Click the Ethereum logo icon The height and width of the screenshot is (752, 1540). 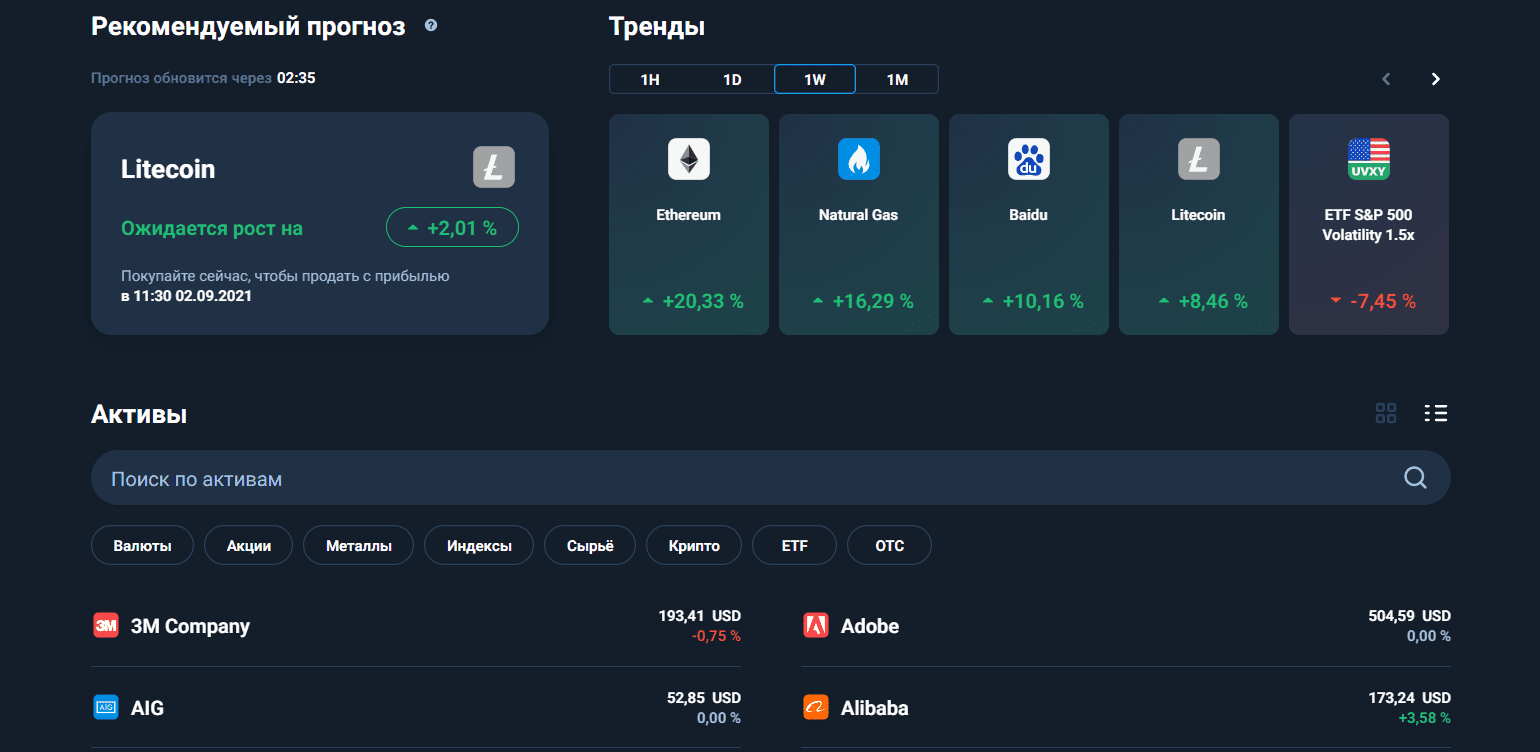(689, 159)
